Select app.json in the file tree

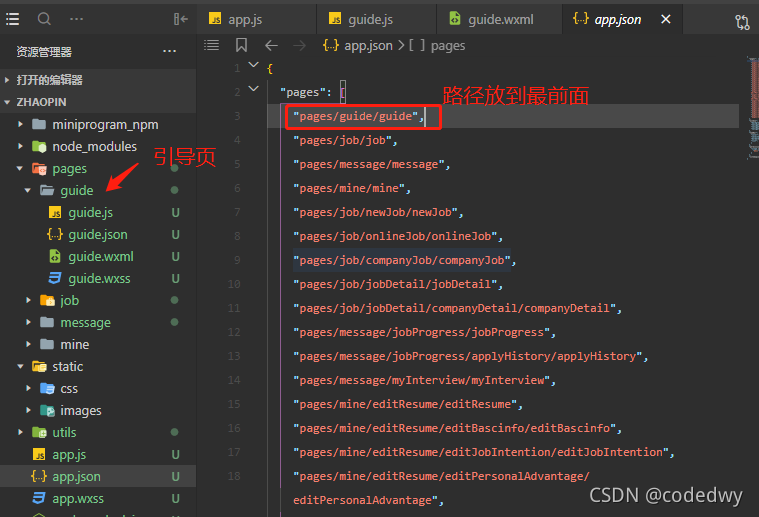tap(76, 476)
